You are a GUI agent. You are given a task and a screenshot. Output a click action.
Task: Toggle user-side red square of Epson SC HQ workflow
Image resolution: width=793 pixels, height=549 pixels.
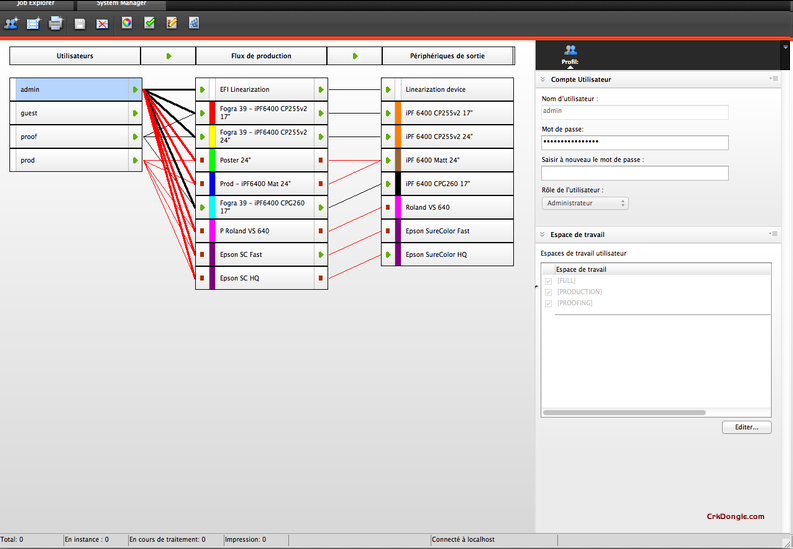pyautogui.click(x=202, y=278)
